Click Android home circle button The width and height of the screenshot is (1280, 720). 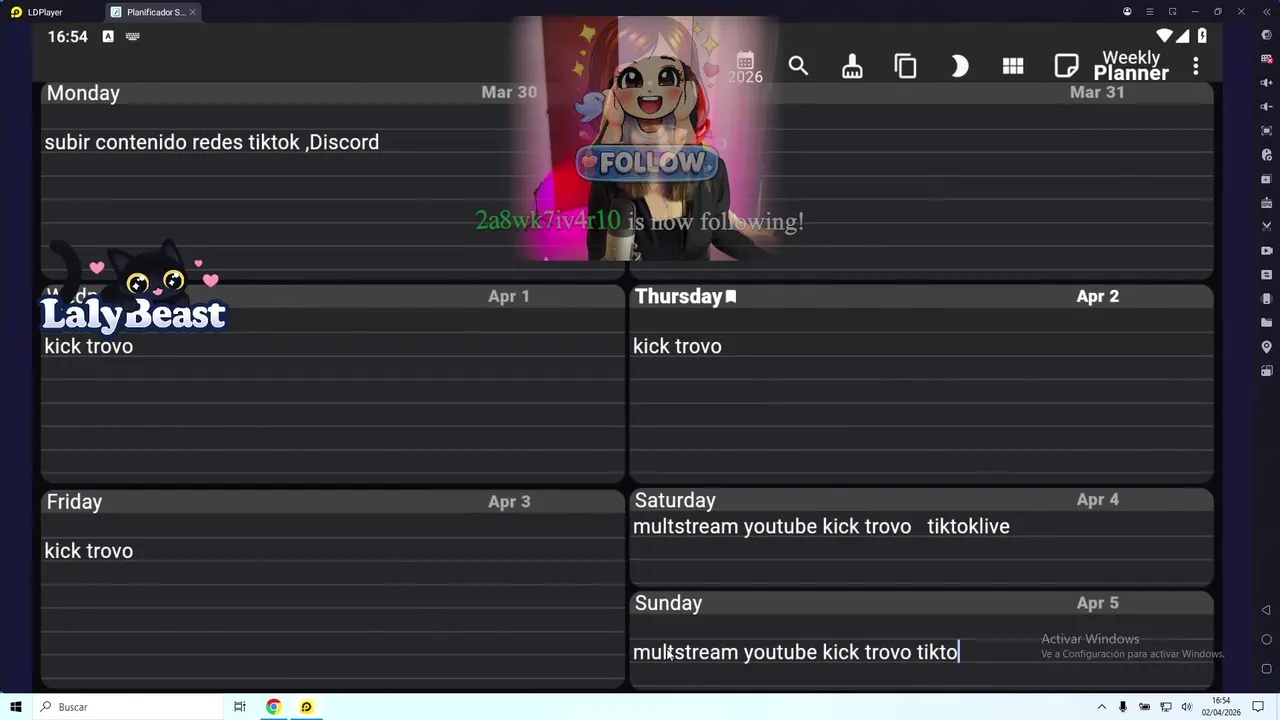[x=1266, y=640]
